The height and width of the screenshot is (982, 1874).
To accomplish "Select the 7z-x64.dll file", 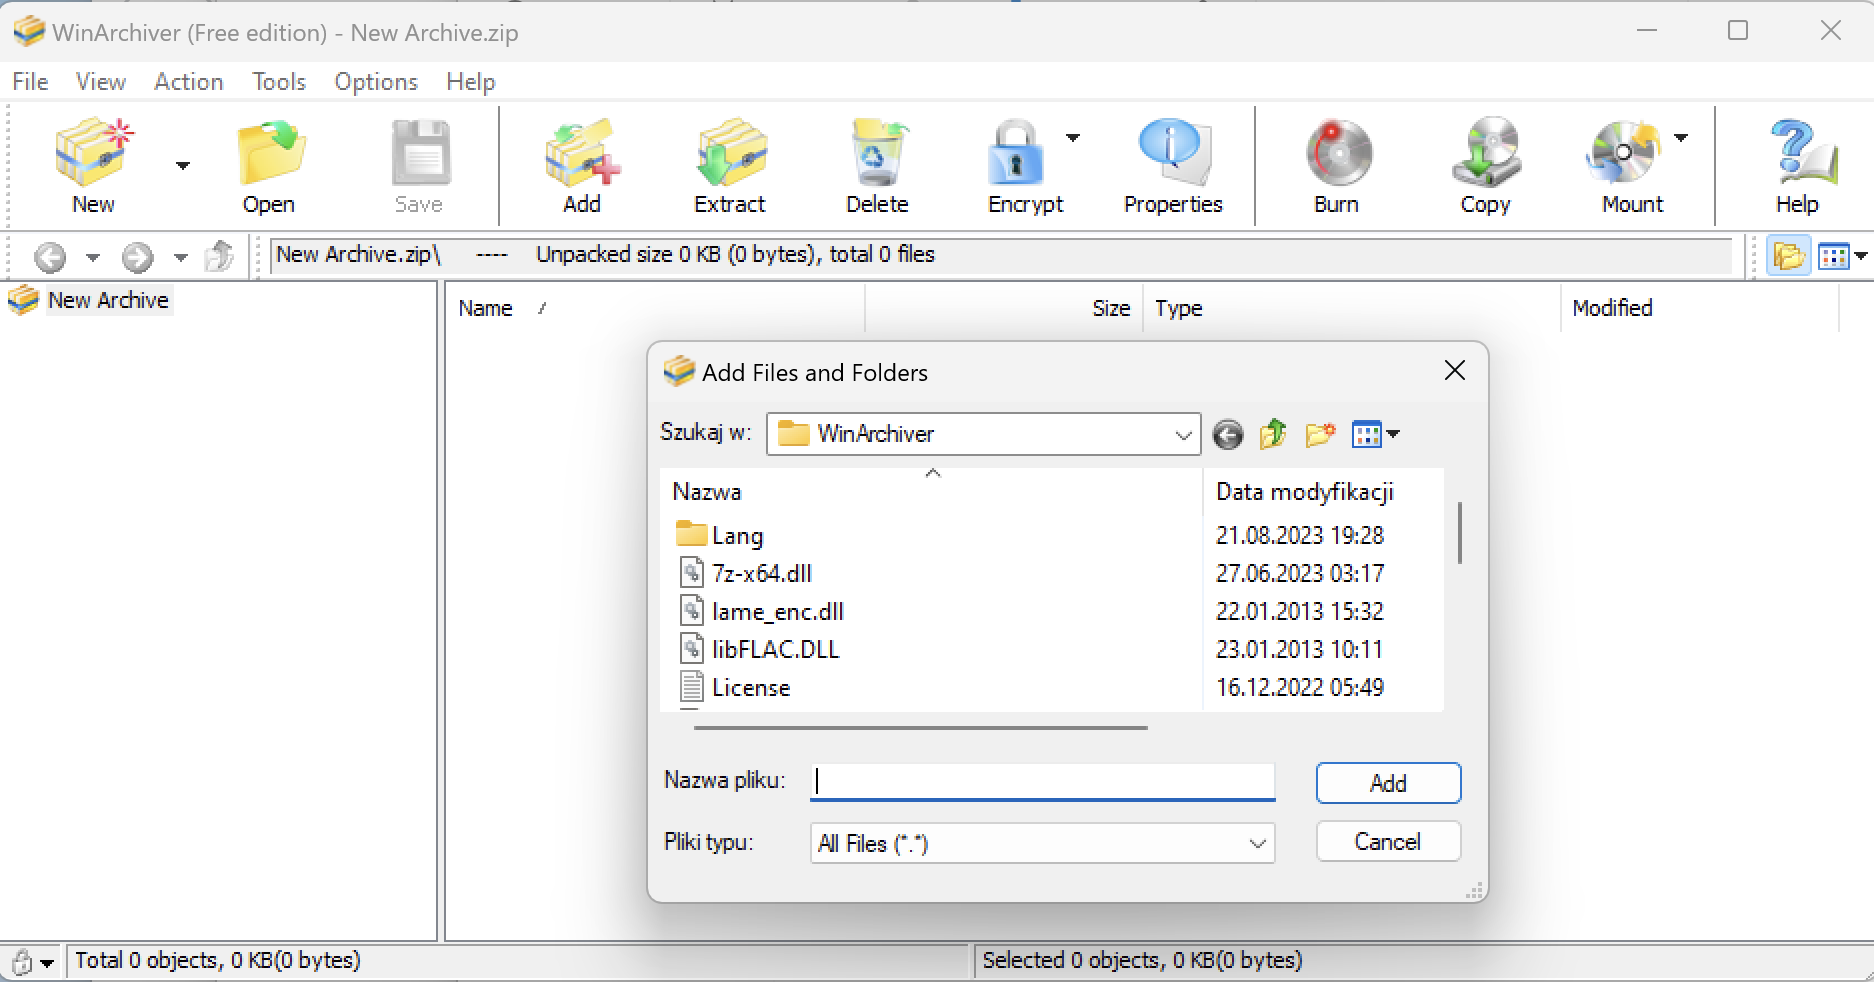I will click(x=761, y=573).
